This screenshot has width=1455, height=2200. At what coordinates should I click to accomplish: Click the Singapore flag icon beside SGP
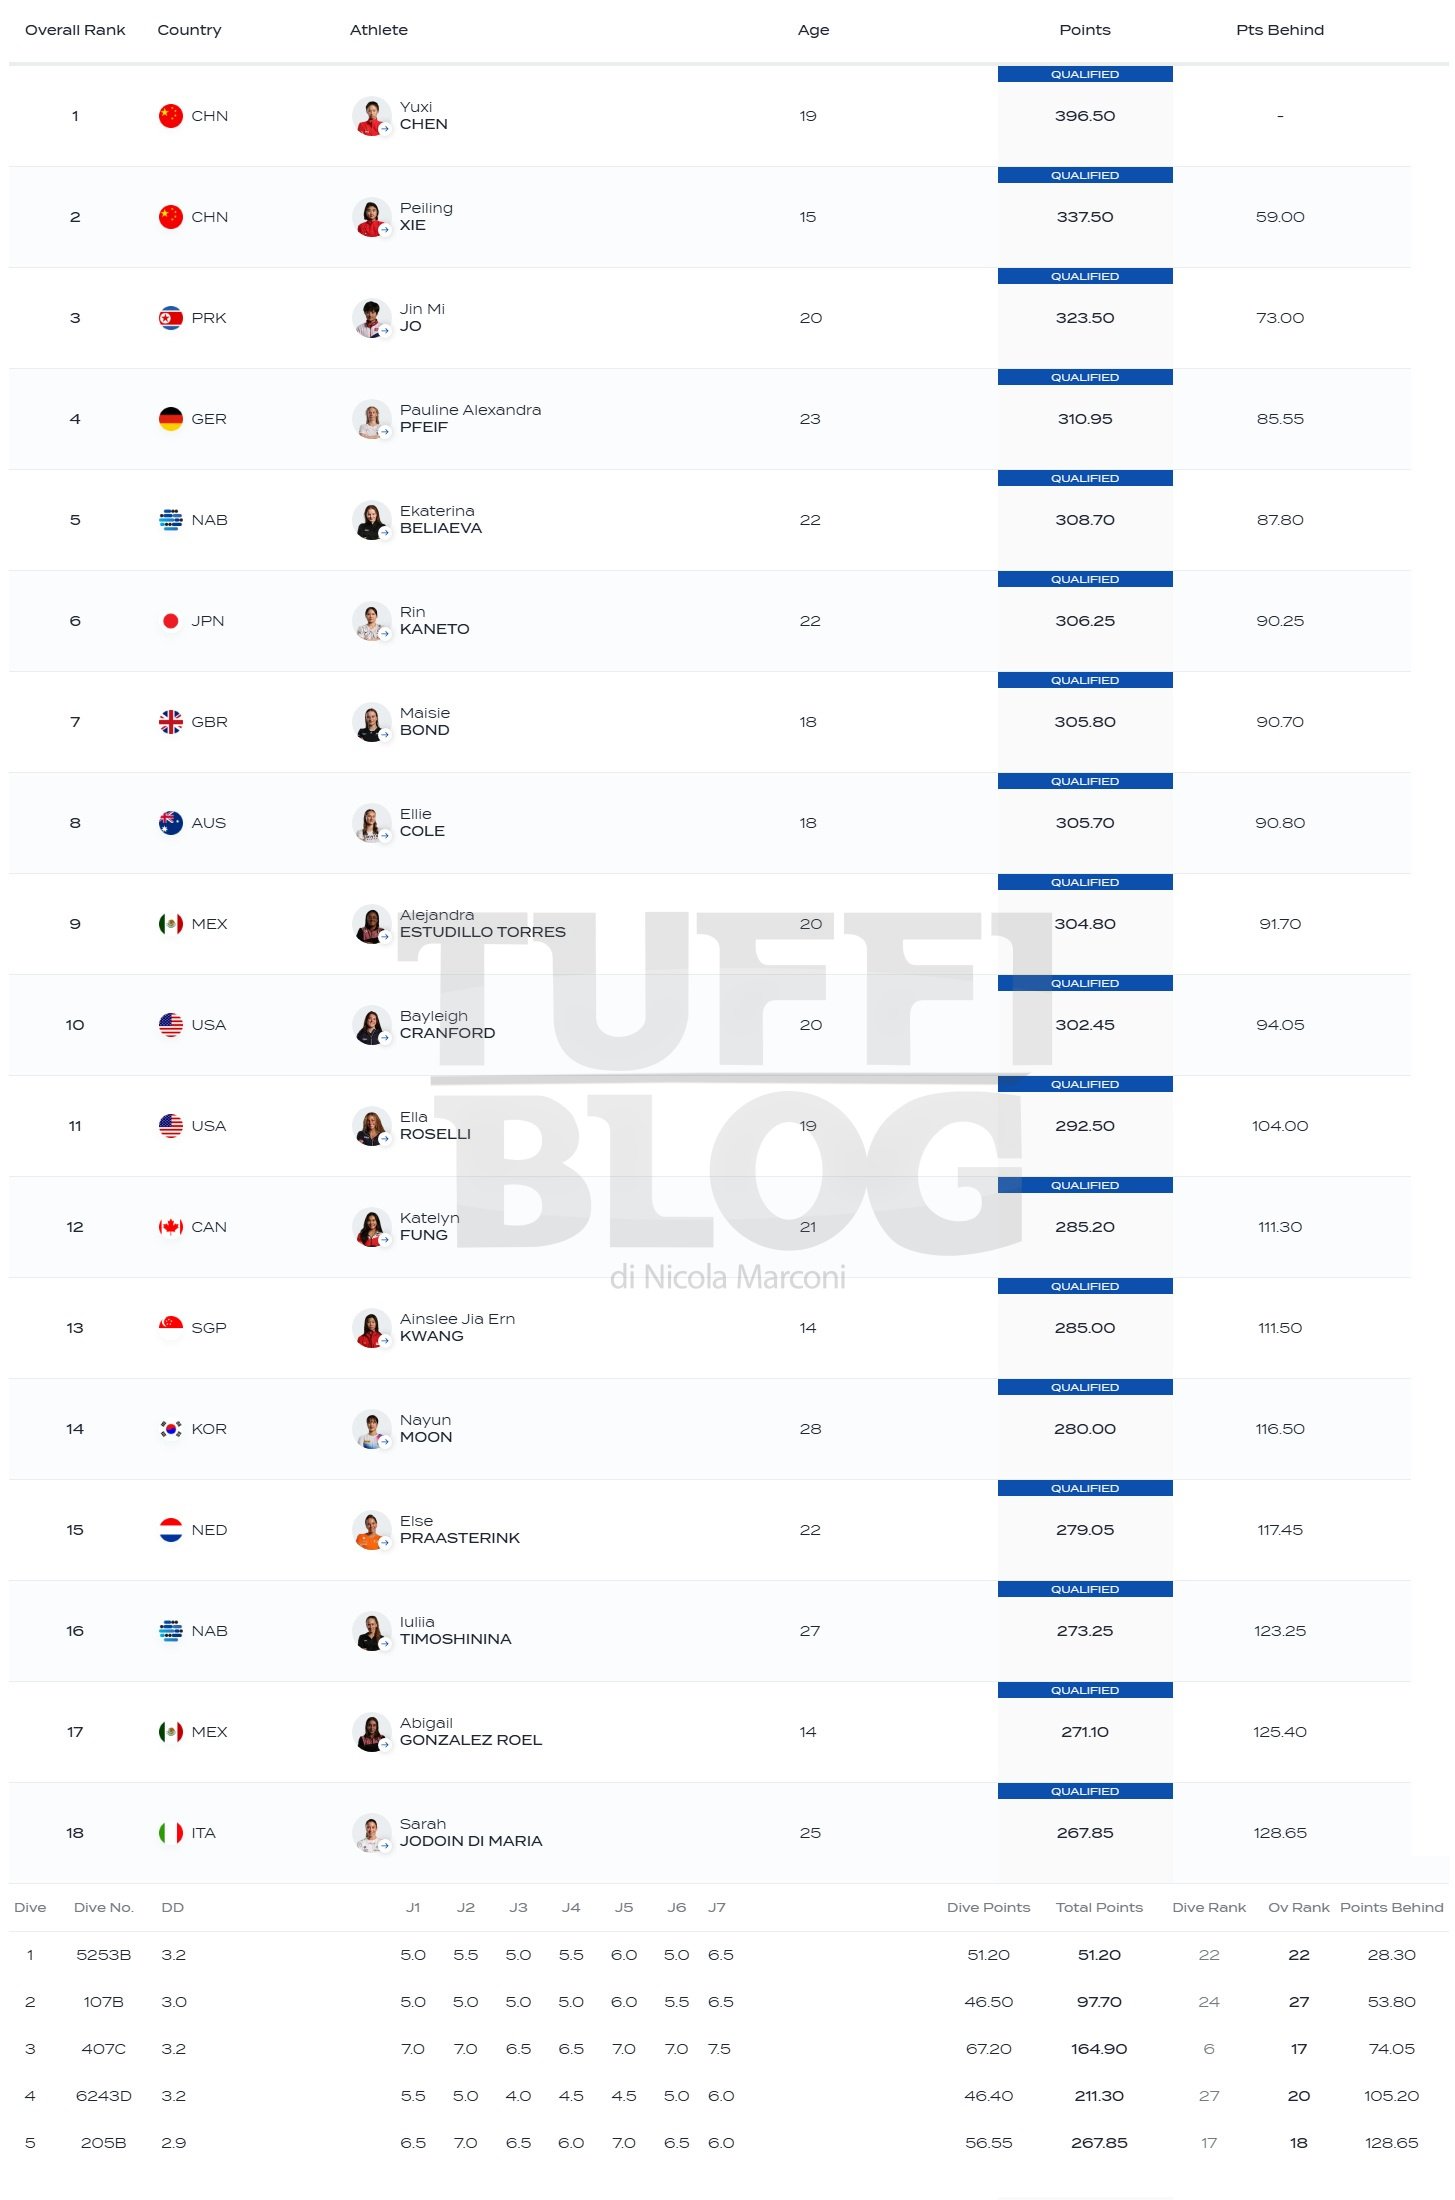pyautogui.click(x=171, y=1328)
